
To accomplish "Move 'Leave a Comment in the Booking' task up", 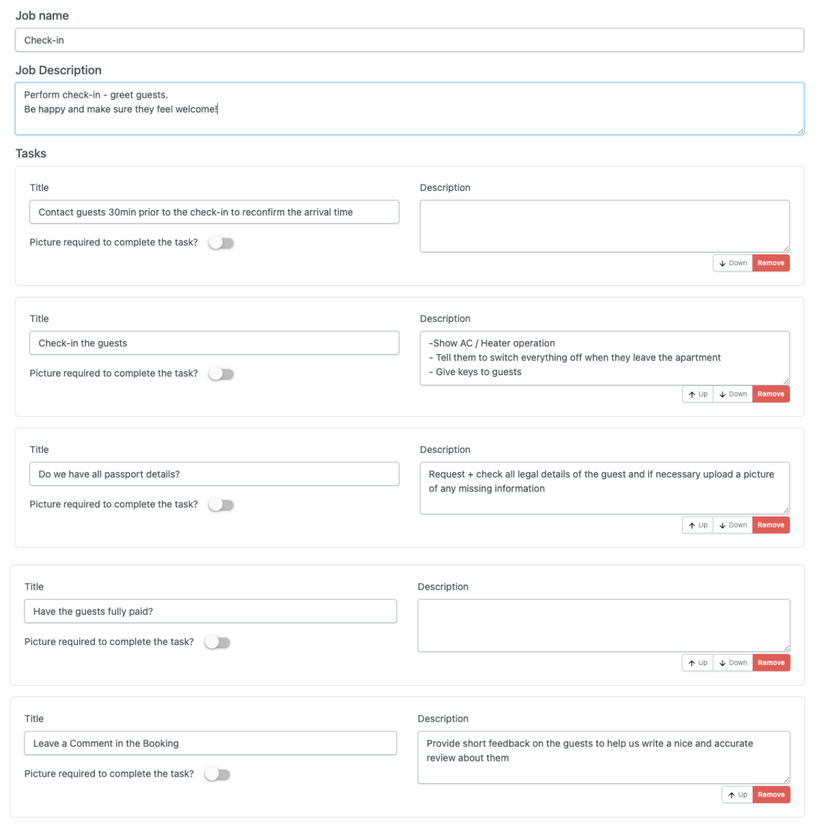I will pos(737,794).
